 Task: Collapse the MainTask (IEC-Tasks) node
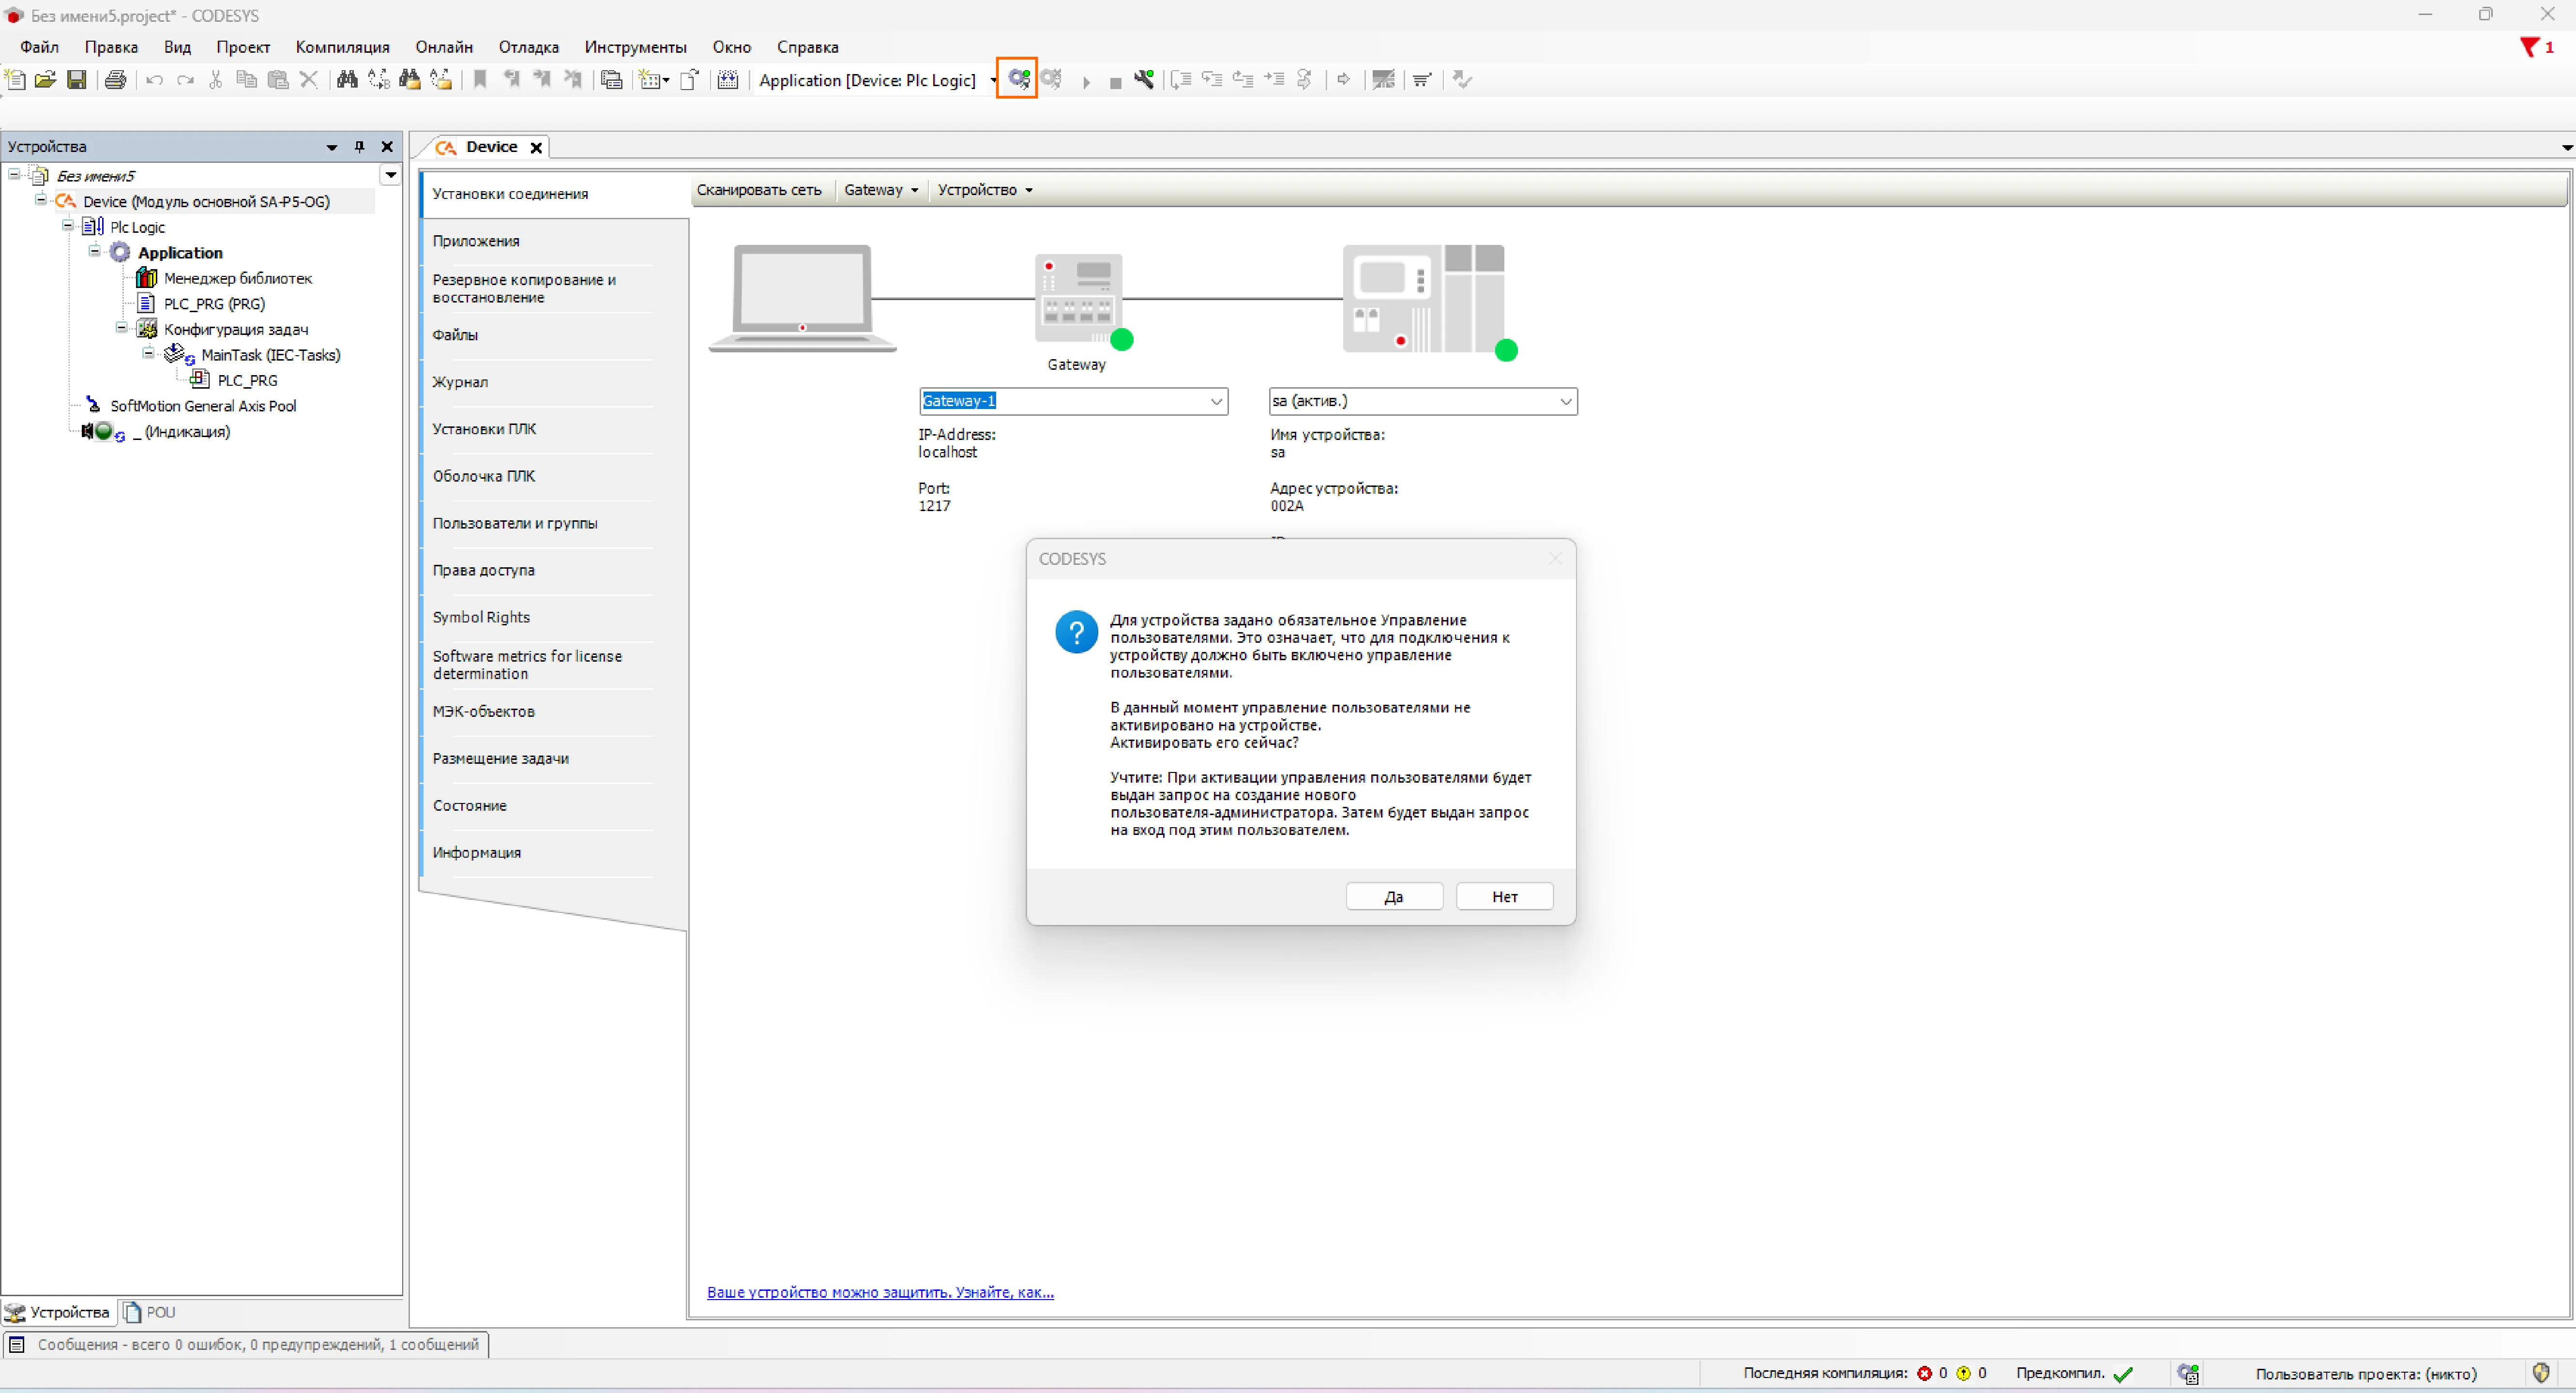click(148, 353)
